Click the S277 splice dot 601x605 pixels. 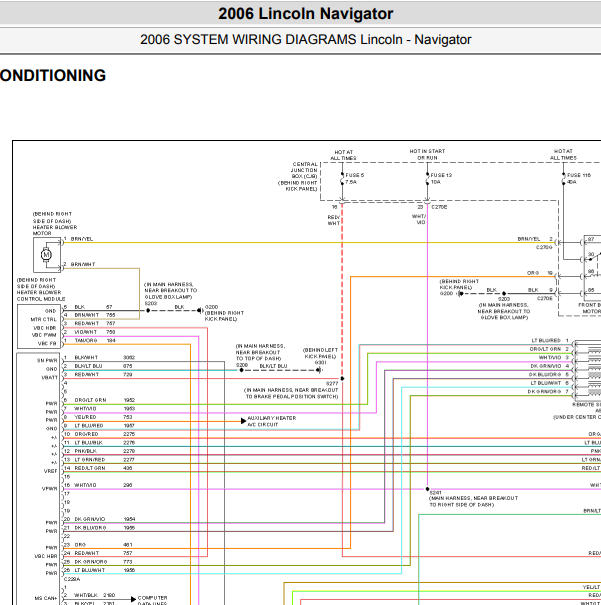[342, 379]
